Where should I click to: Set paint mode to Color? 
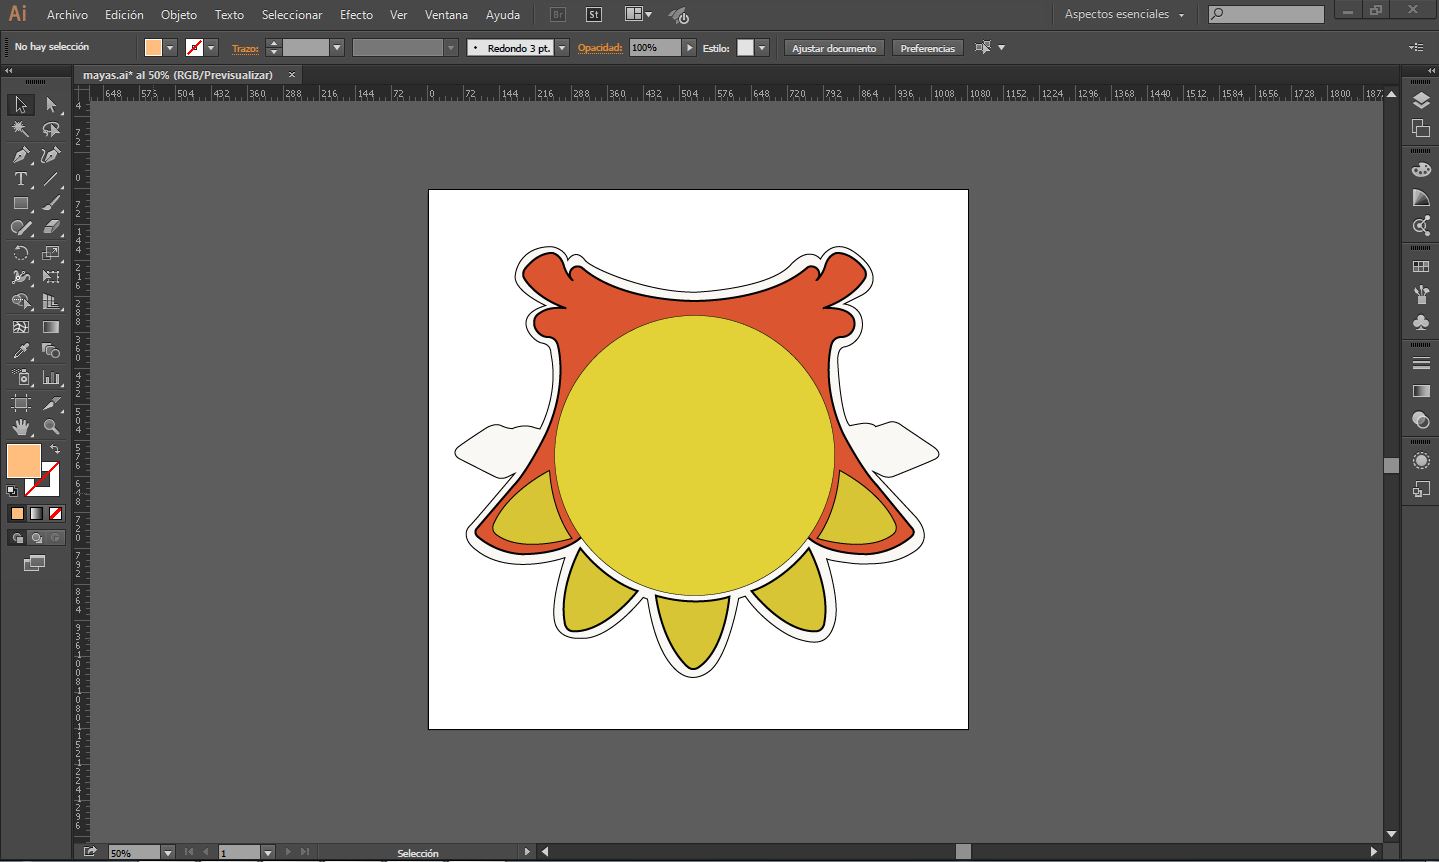pos(17,514)
